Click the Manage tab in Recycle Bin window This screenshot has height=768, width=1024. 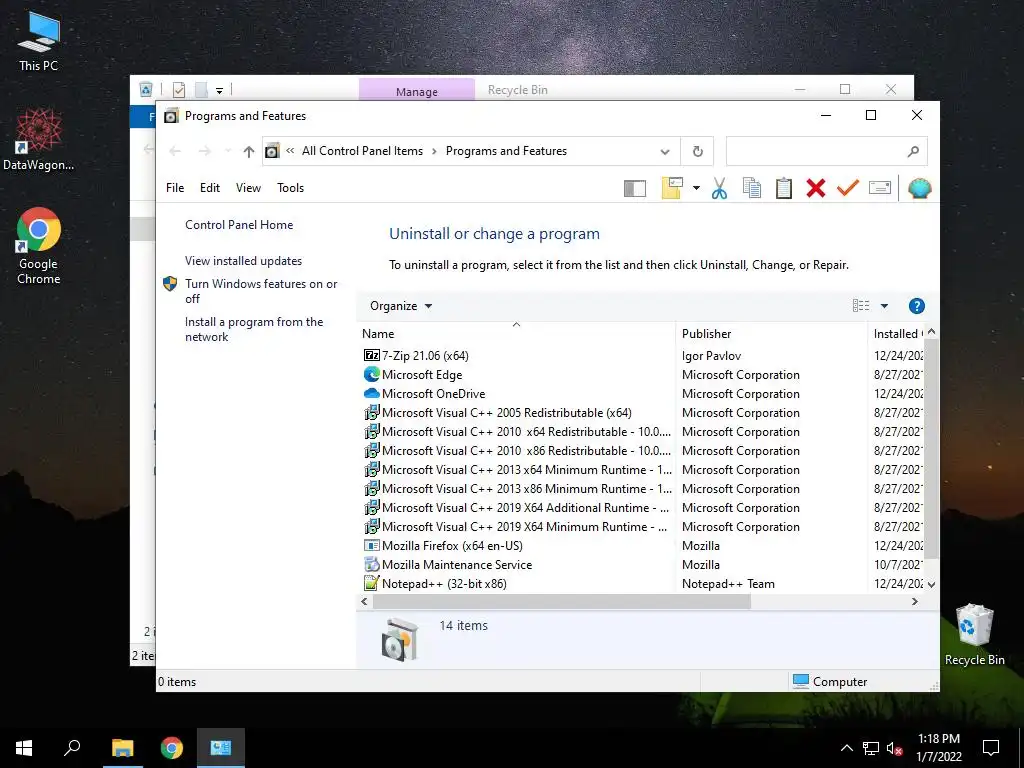click(x=417, y=90)
